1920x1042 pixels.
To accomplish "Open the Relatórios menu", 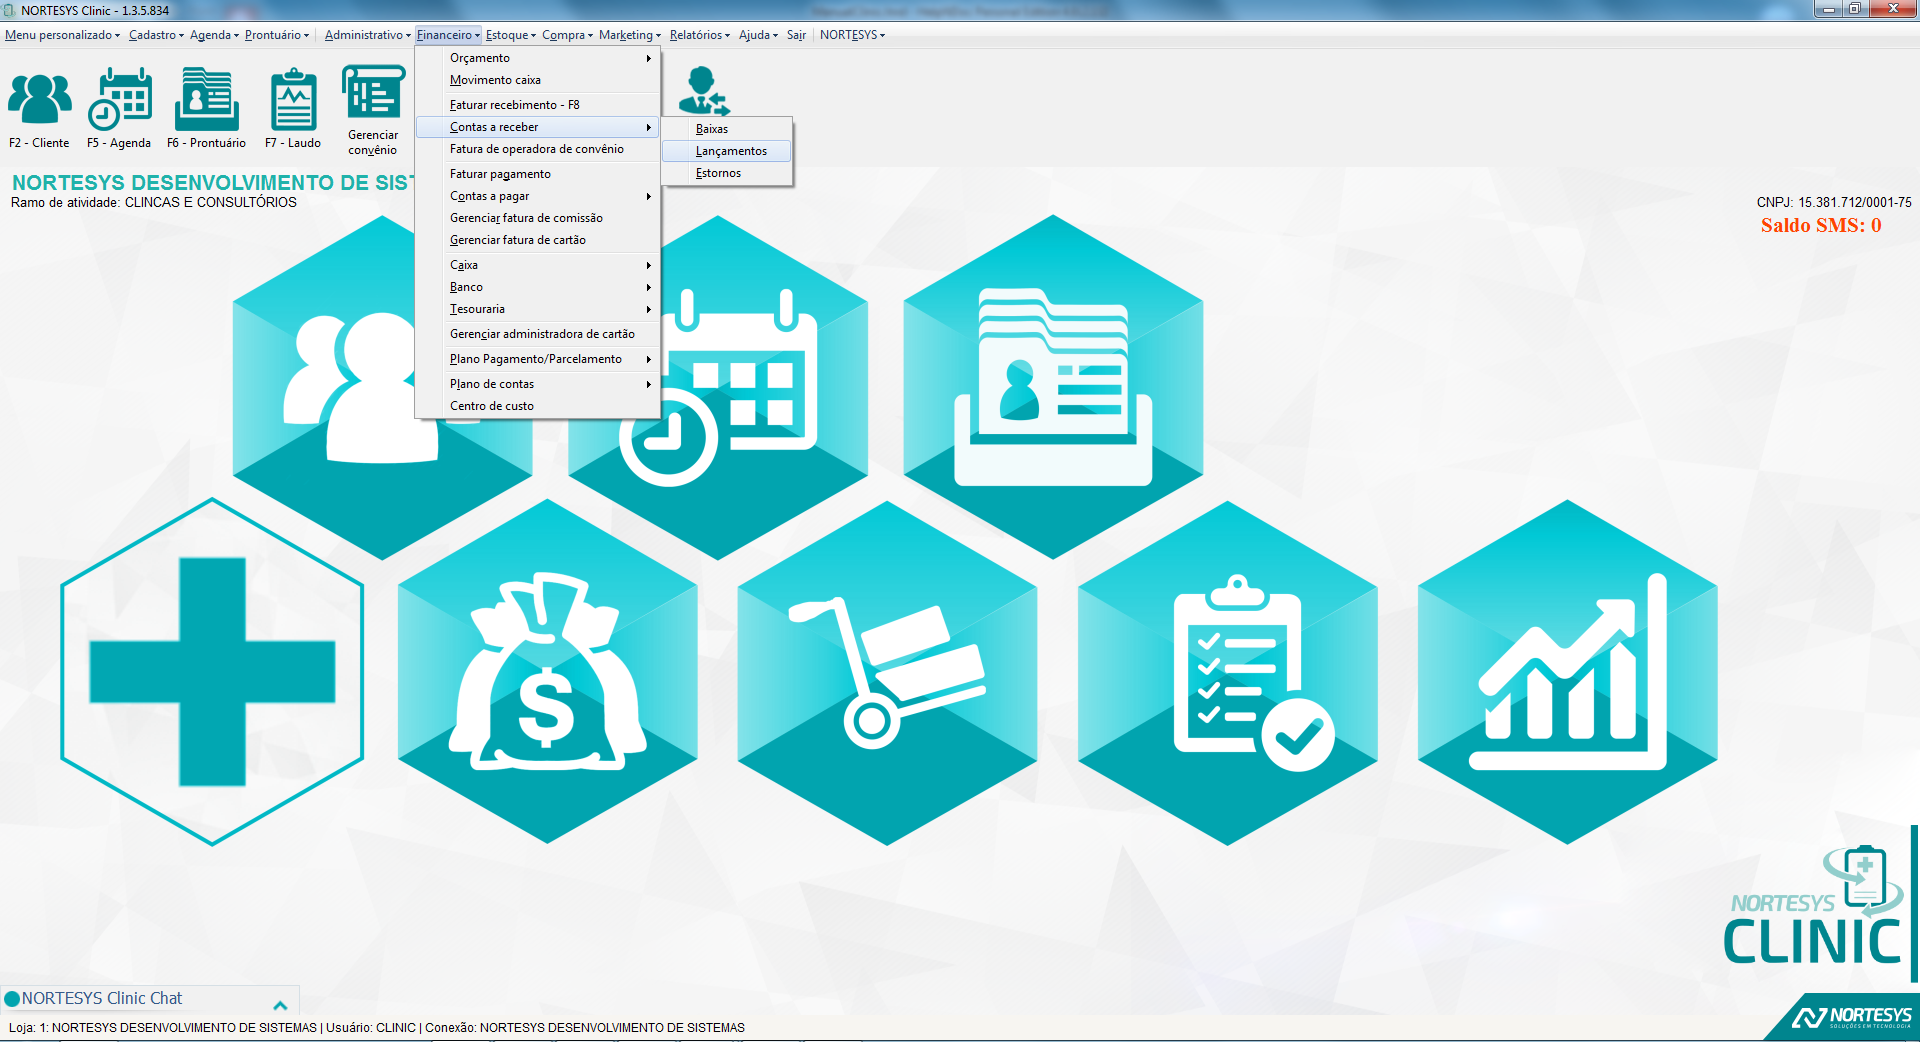I will (x=699, y=35).
